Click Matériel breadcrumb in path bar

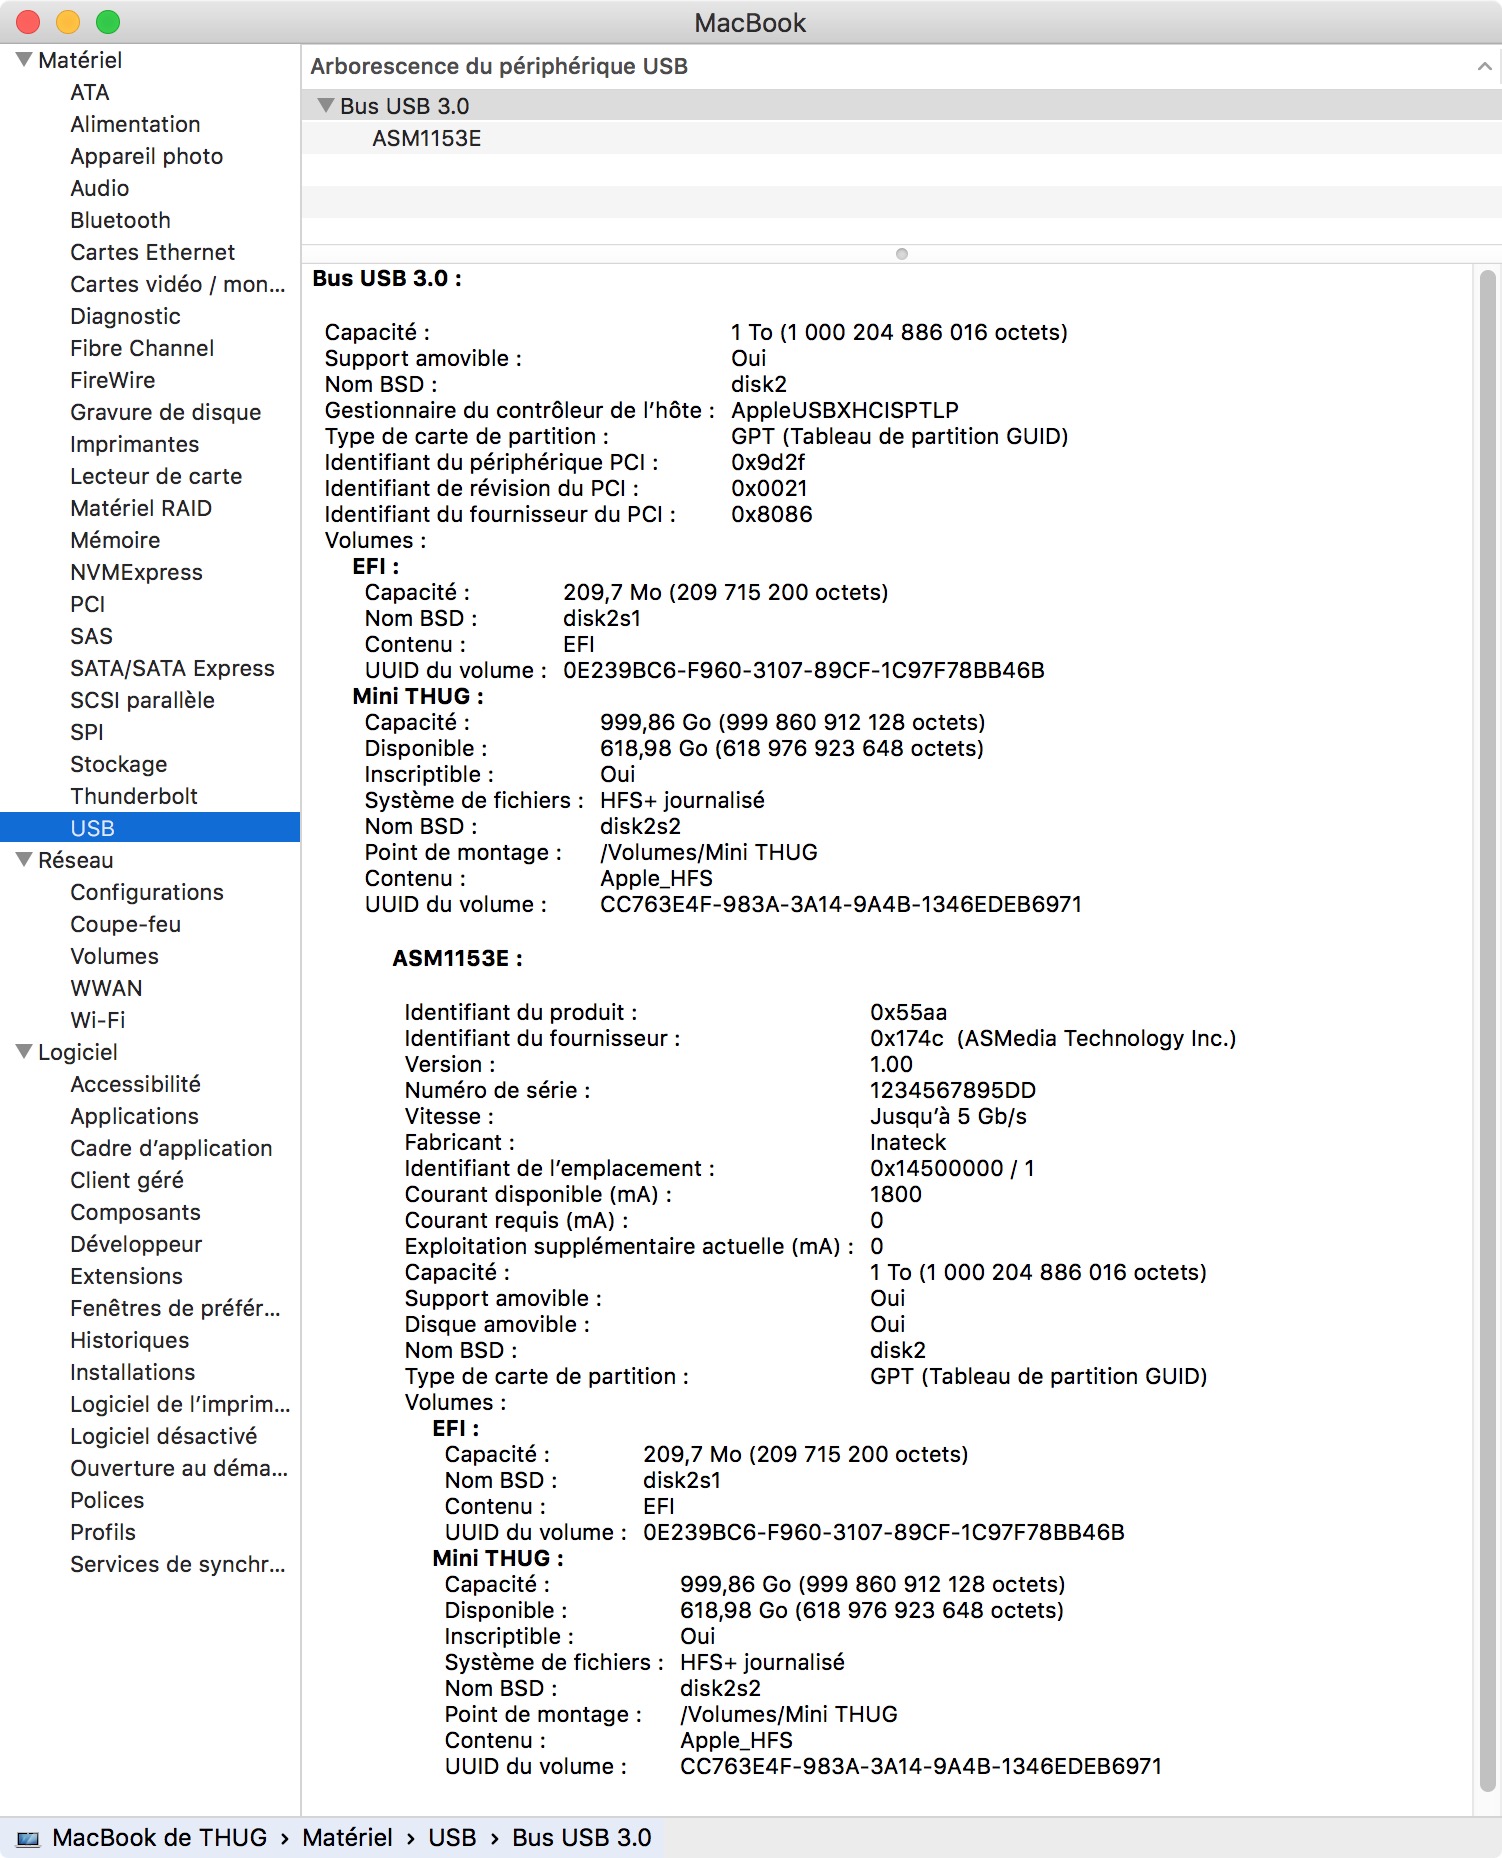(347, 1838)
